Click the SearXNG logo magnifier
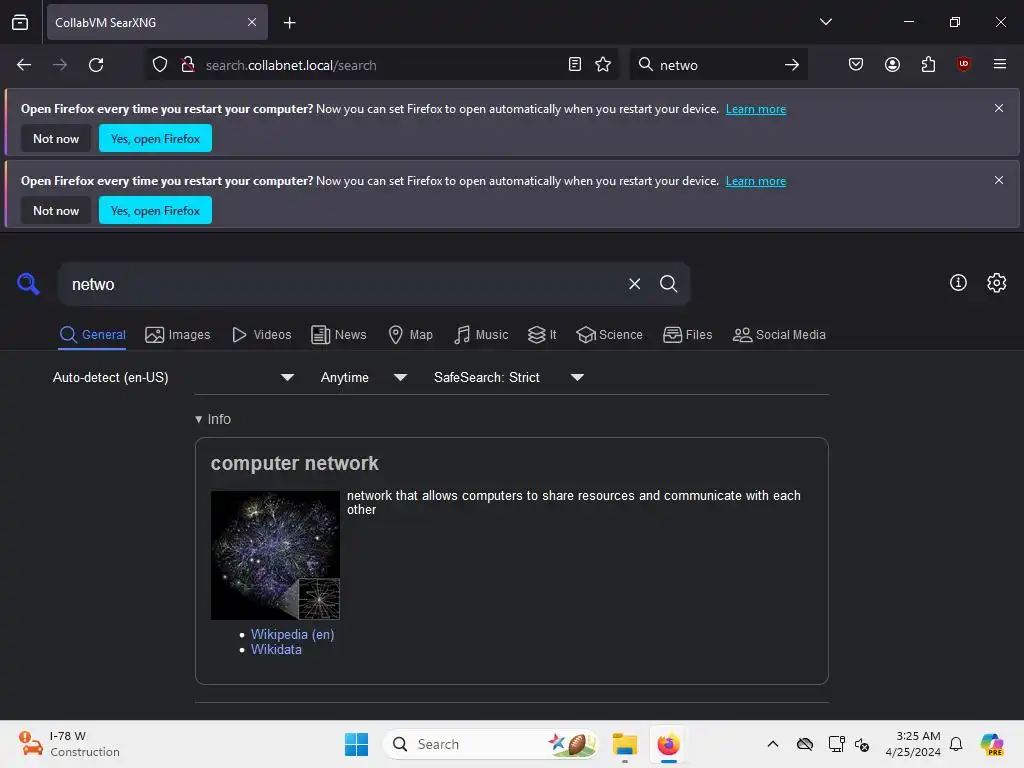1024x768 pixels. pyautogui.click(x=28, y=284)
